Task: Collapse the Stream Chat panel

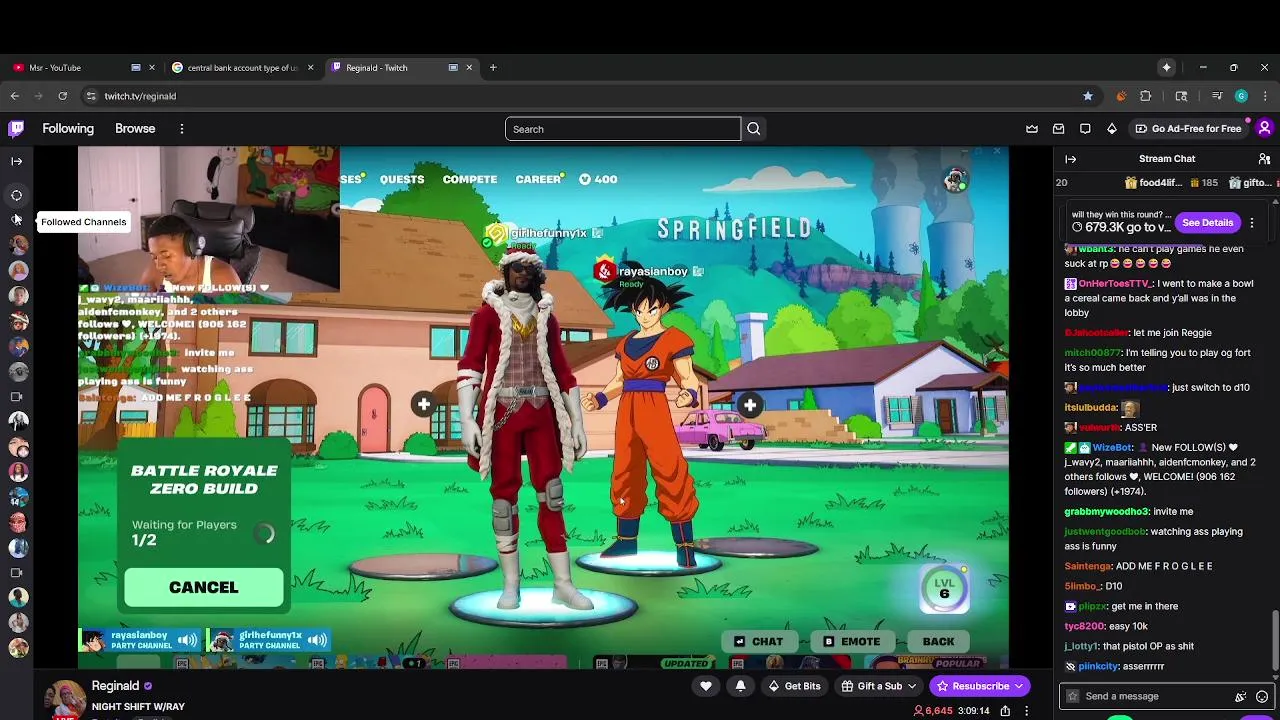Action: click(x=1071, y=159)
